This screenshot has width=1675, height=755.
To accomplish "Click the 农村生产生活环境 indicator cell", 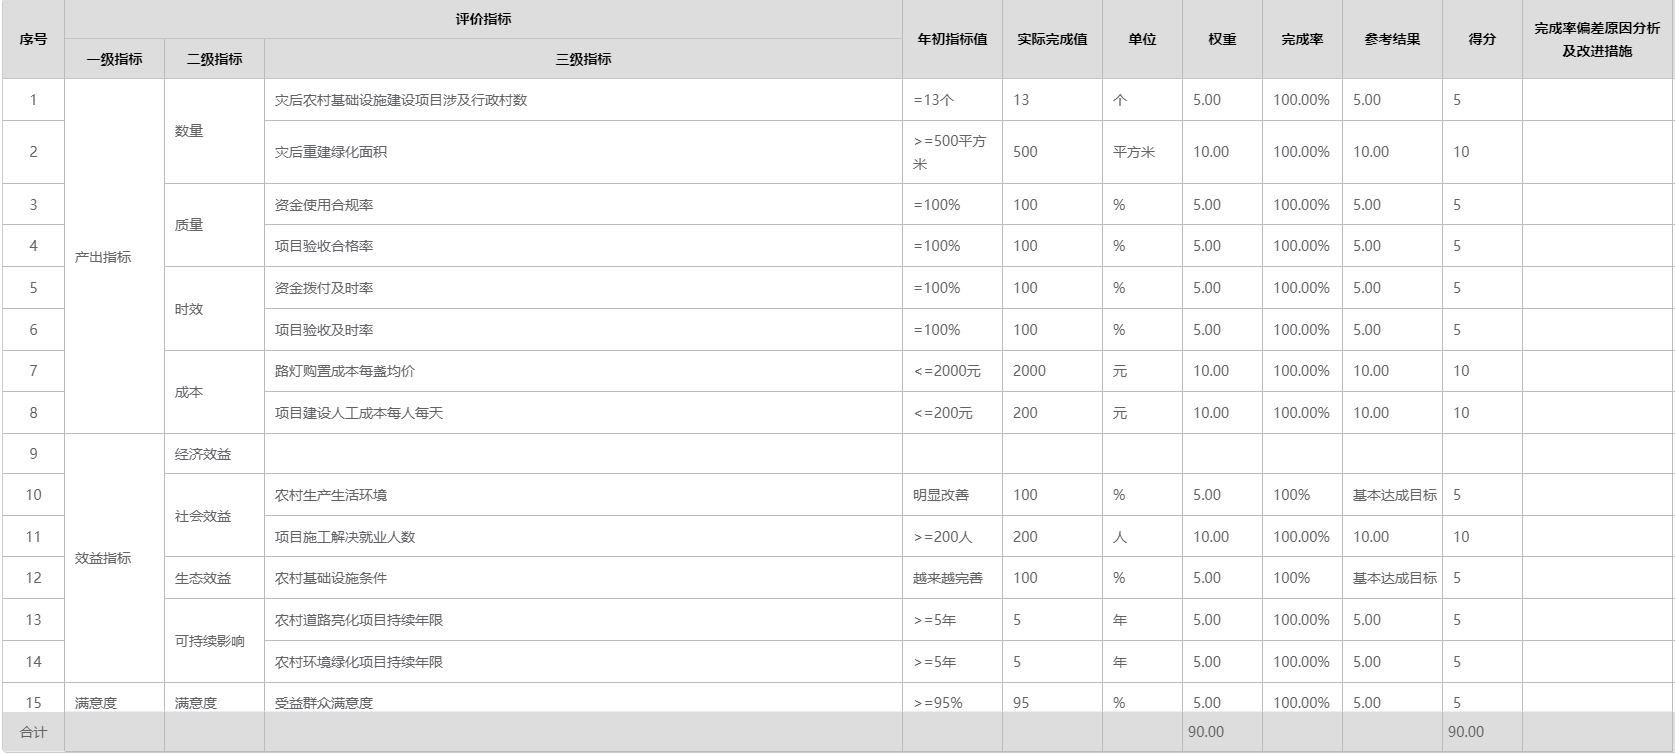I will click(x=331, y=495).
